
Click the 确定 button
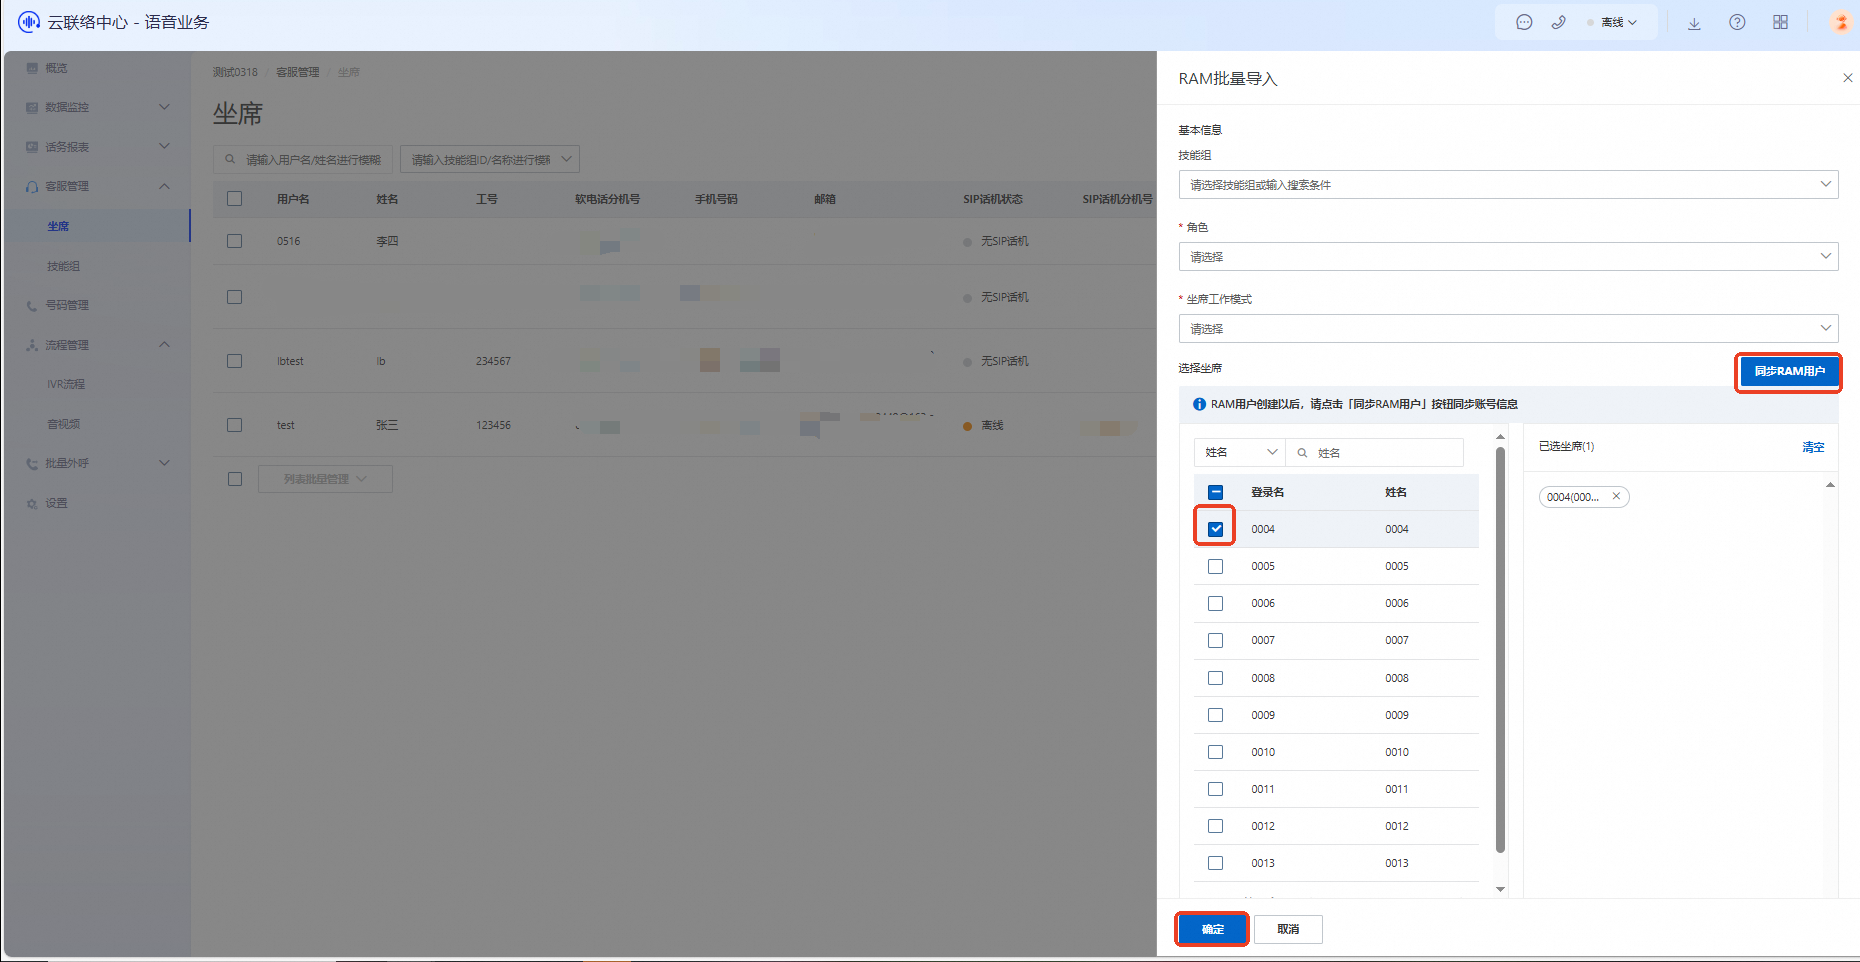[x=1212, y=929]
